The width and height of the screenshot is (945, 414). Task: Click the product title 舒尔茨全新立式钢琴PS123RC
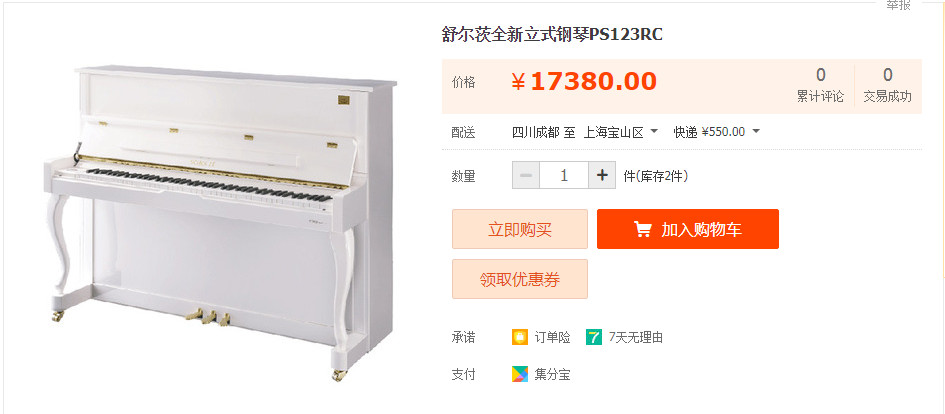click(x=552, y=35)
